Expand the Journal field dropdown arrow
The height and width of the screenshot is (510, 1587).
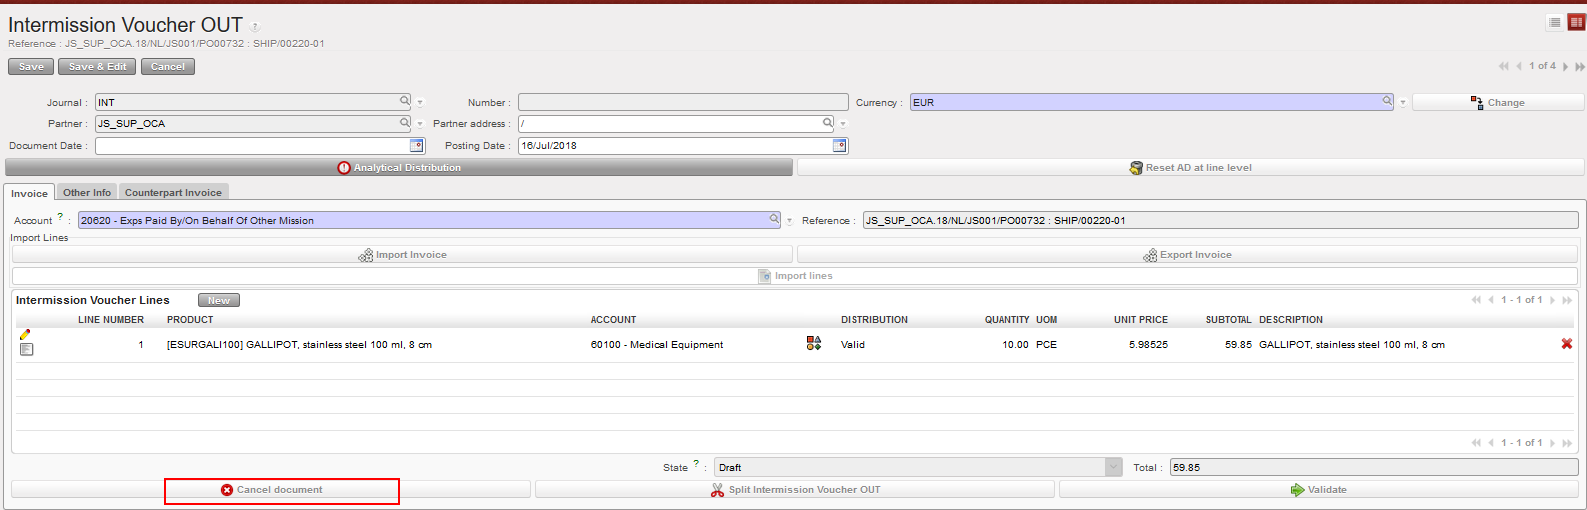click(x=420, y=103)
